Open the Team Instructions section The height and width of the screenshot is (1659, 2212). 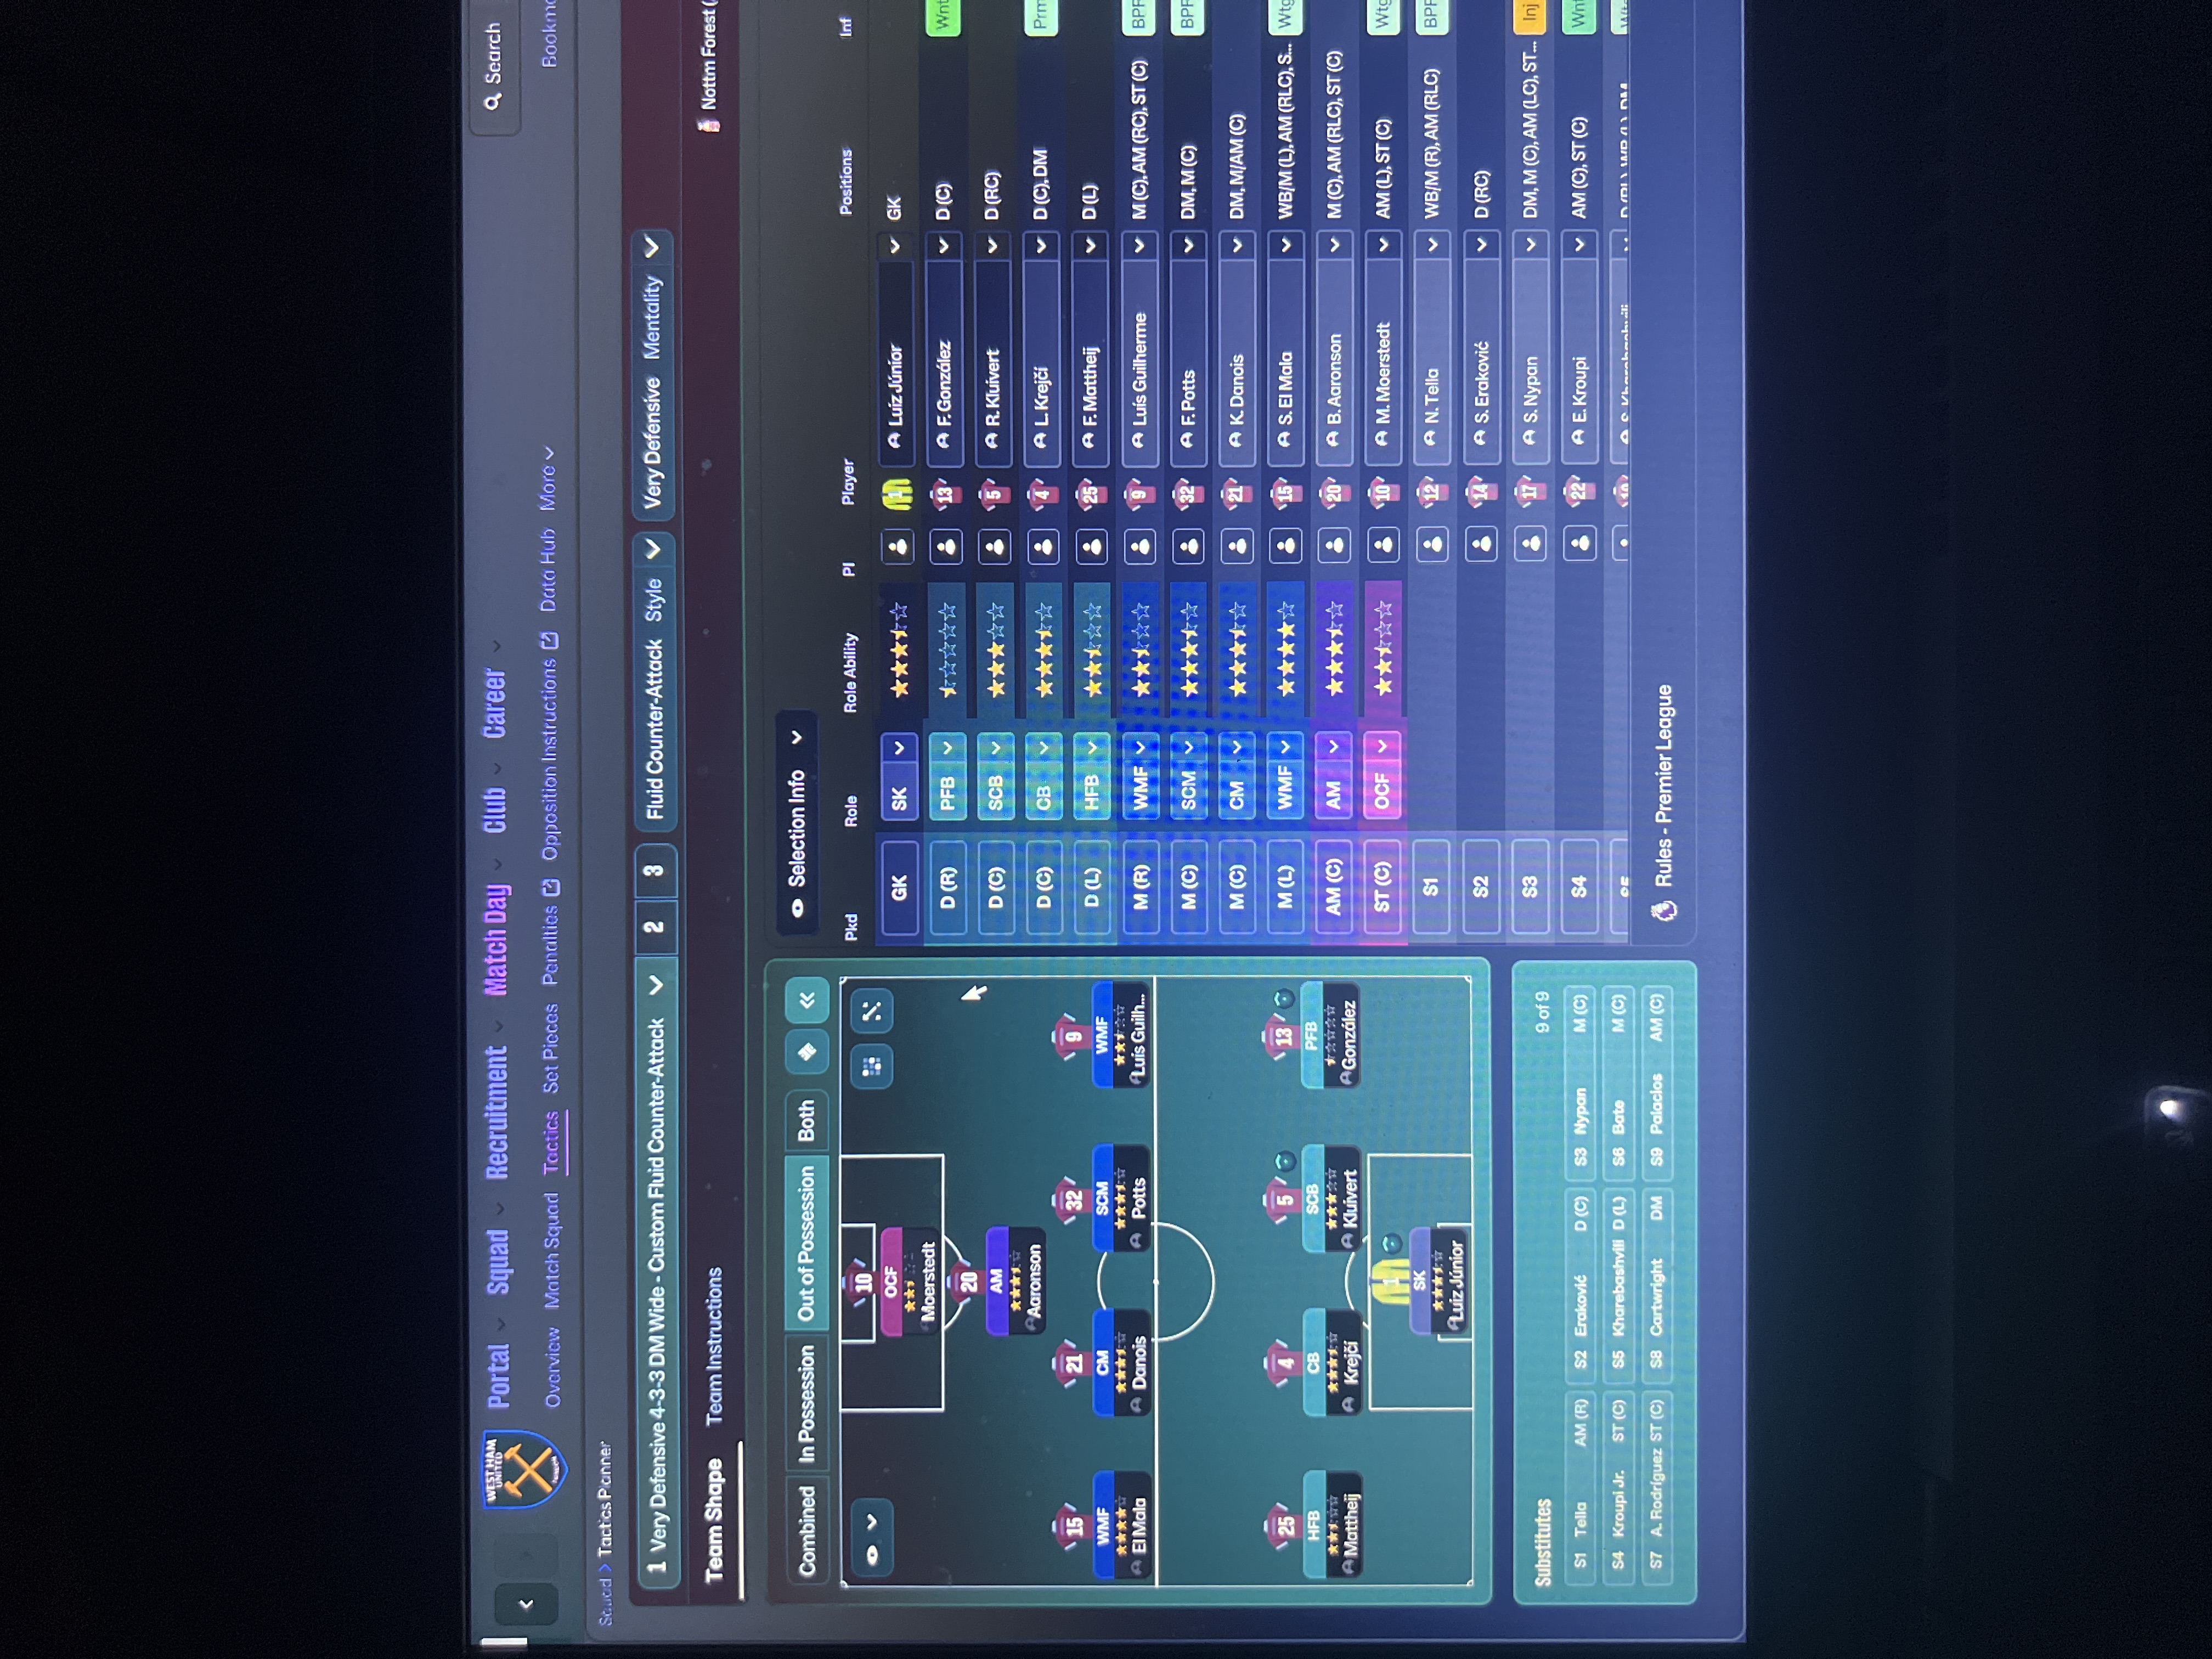[714, 1346]
